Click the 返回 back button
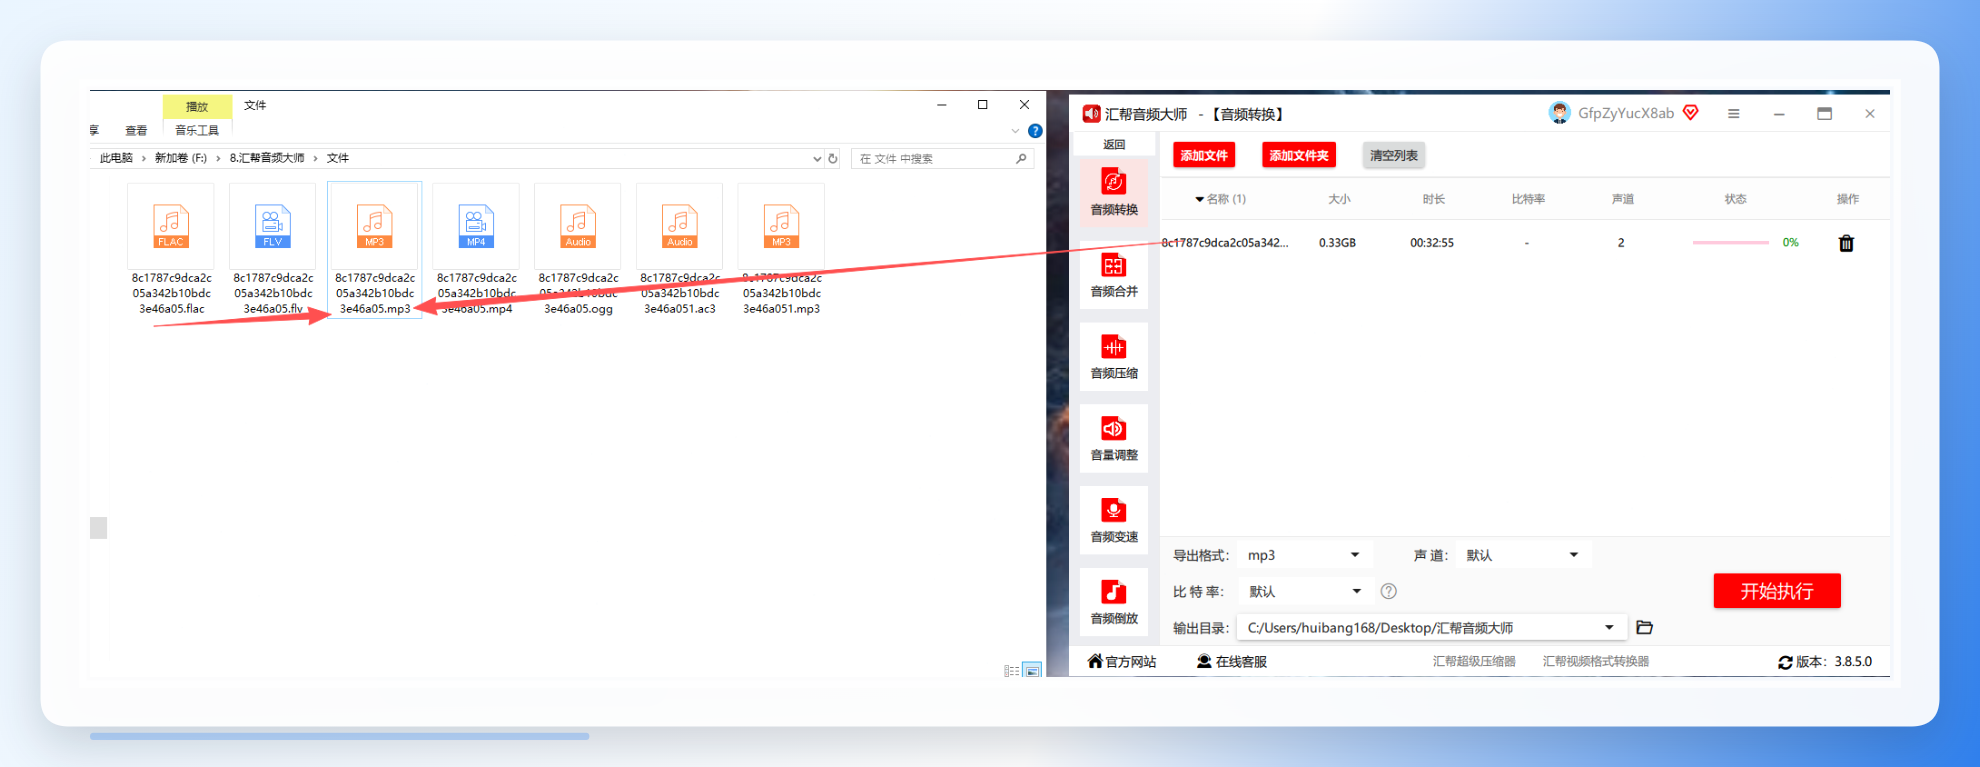Screen dimensions: 1980x767 (1114, 144)
